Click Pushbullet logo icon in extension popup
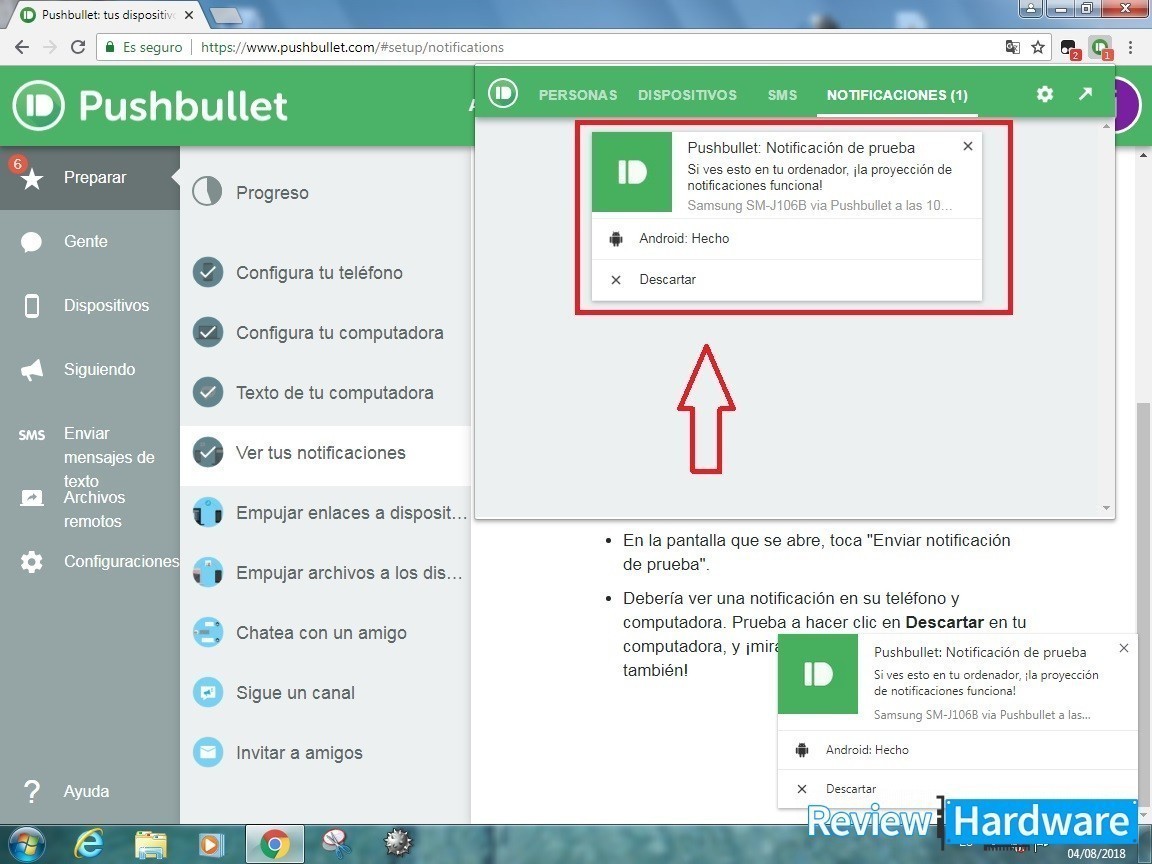The image size is (1152, 864). 503,93
